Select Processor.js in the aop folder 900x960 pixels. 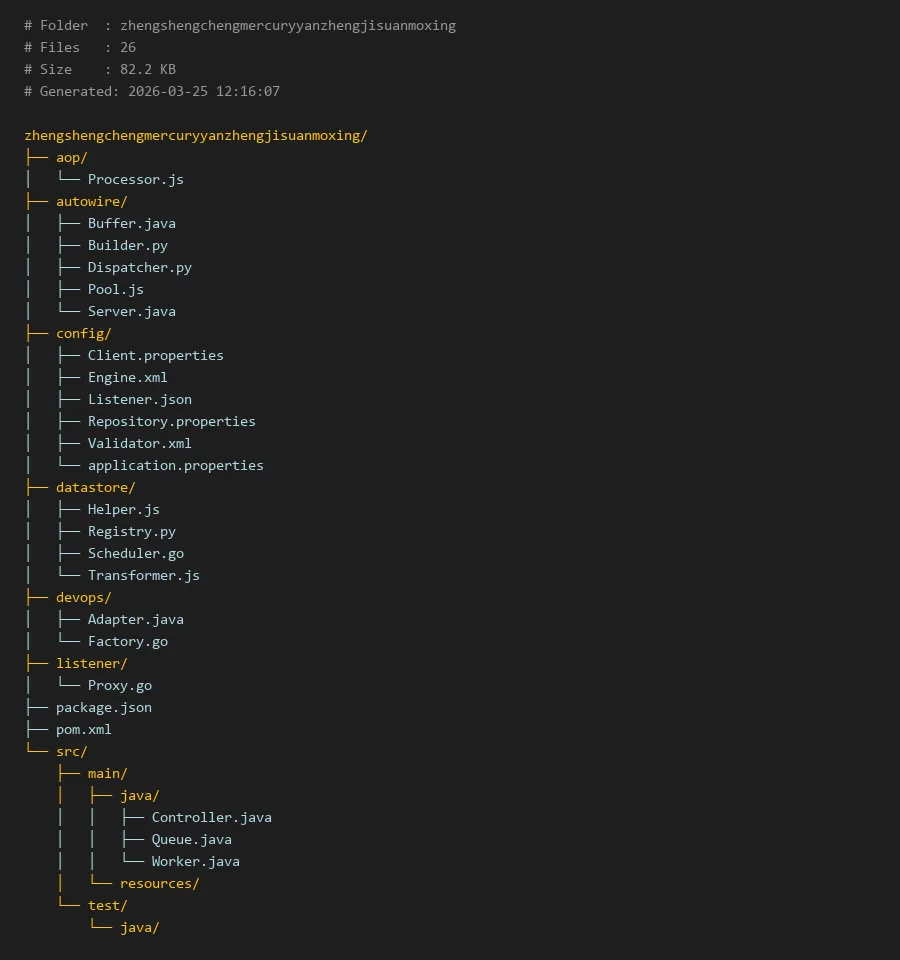tap(135, 179)
